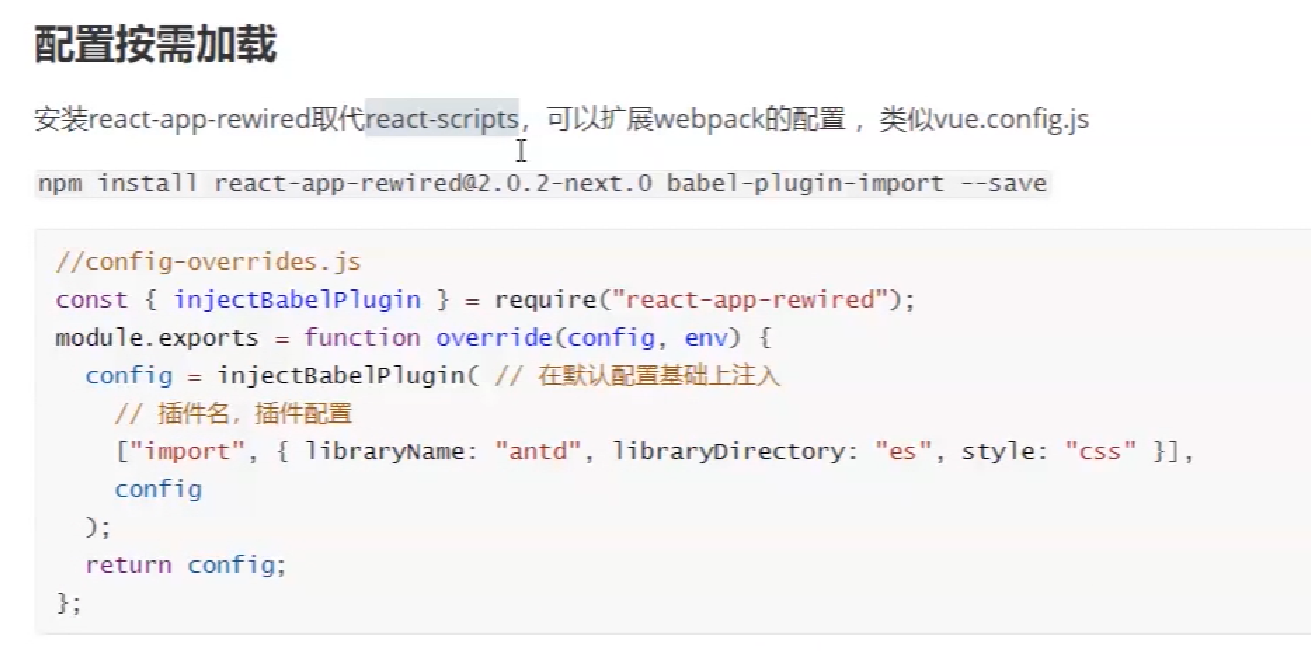Click the ["import", { libraryName: "antd" line
This screenshot has width=1311, height=654.
tap(655, 451)
